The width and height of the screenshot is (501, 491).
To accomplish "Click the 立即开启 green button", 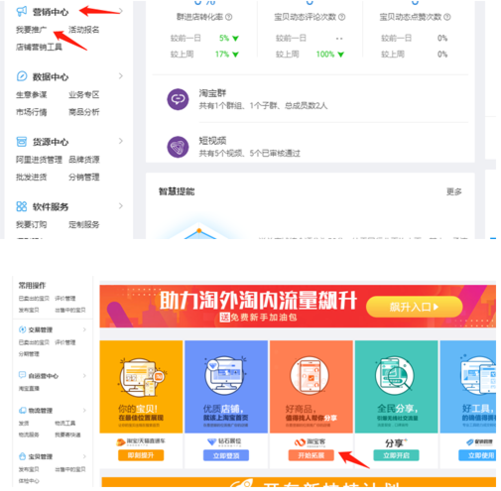I will (396, 455).
